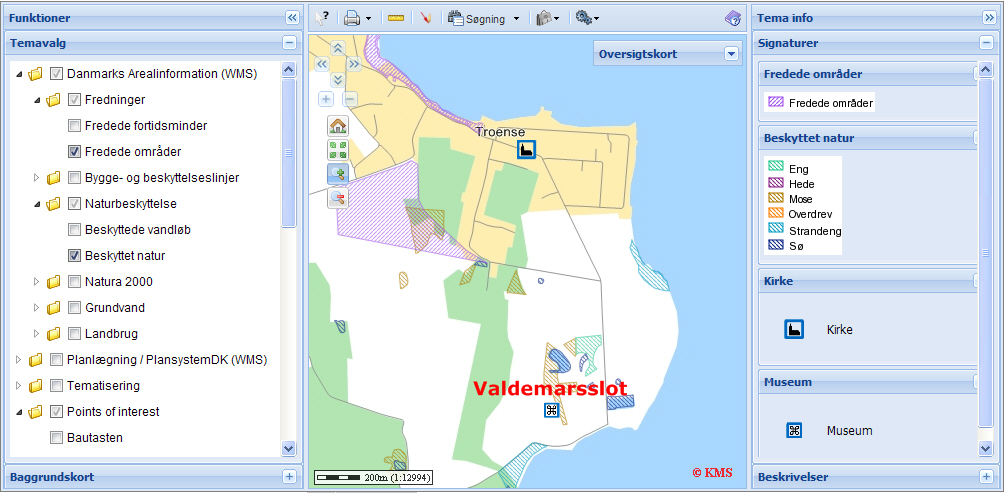Click the green four-squares full extent icon
This screenshot has height=493, width=1004.
pyautogui.click(x=337, y=150)
